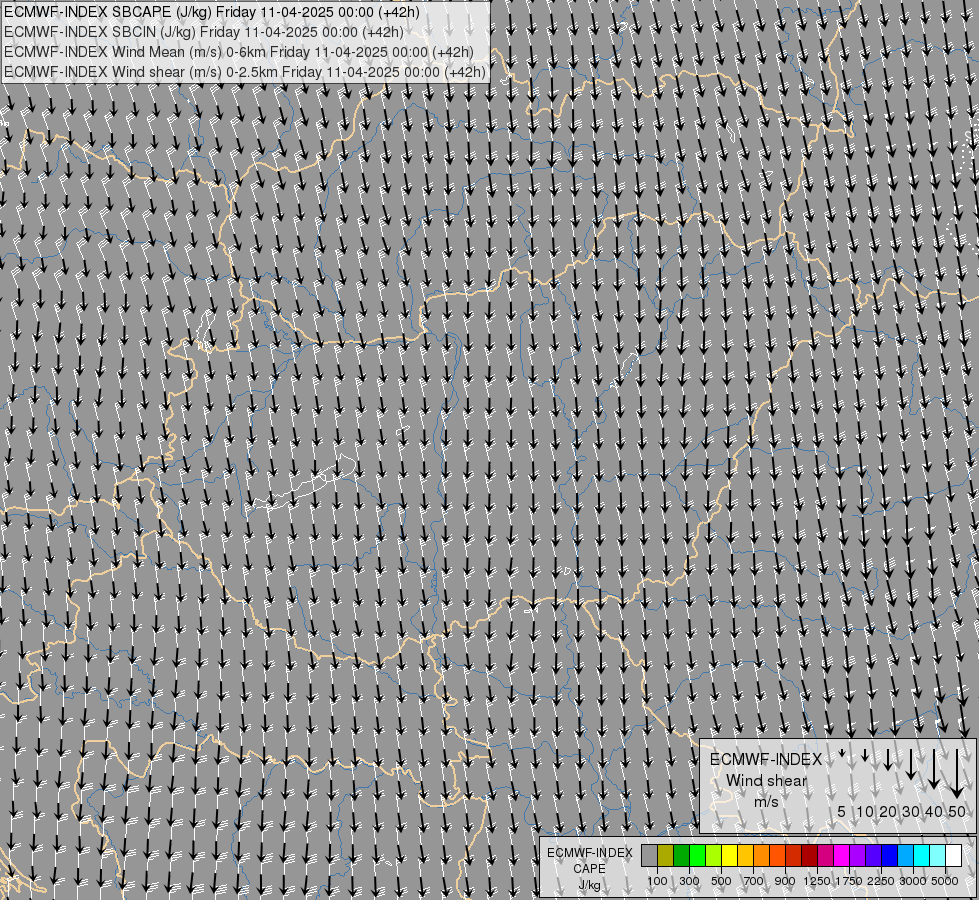This screenshot has width=979, height=900.
Task: Click the 2250 label under the CAPE scale
Action: [x=881, y=881]
